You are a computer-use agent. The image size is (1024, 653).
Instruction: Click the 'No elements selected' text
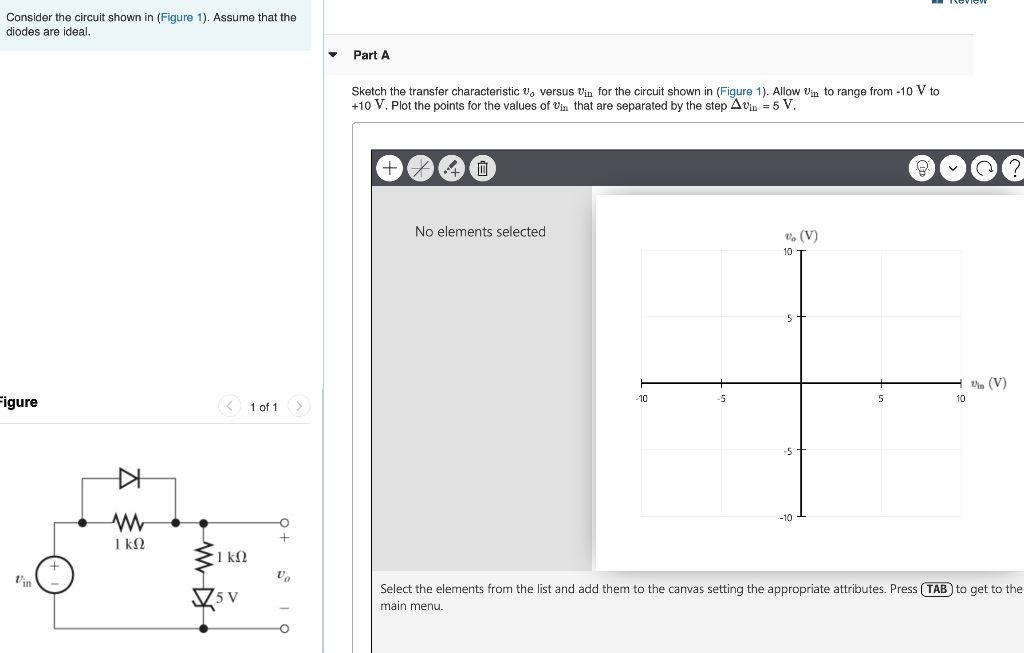tap(480, 232)
